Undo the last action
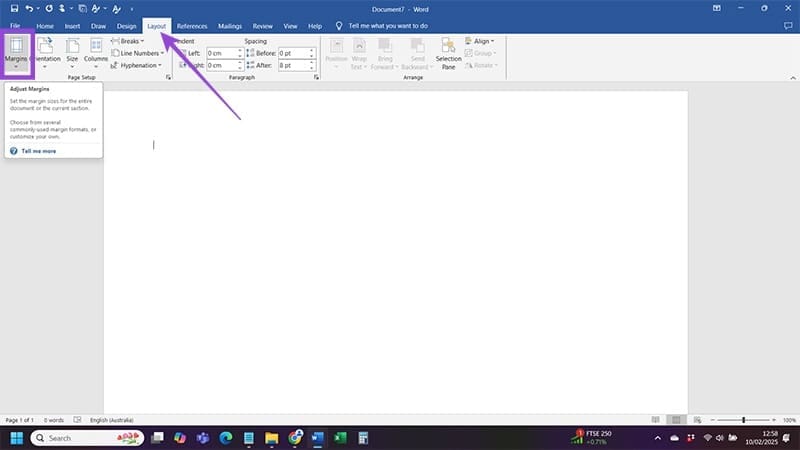Image resolution: width=800 pixels, height=450 pixels. 30,8
